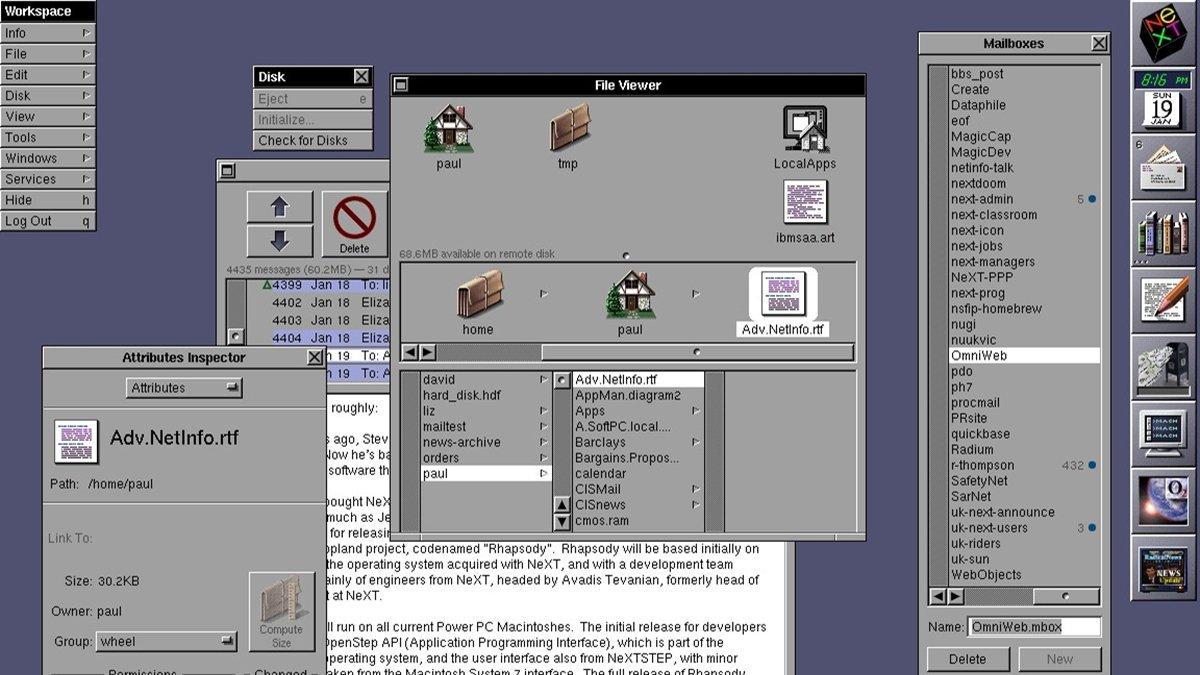Open the Edit menu in Workspace
Viewport: 1200px width, 675px height.
tap(48, 75)
